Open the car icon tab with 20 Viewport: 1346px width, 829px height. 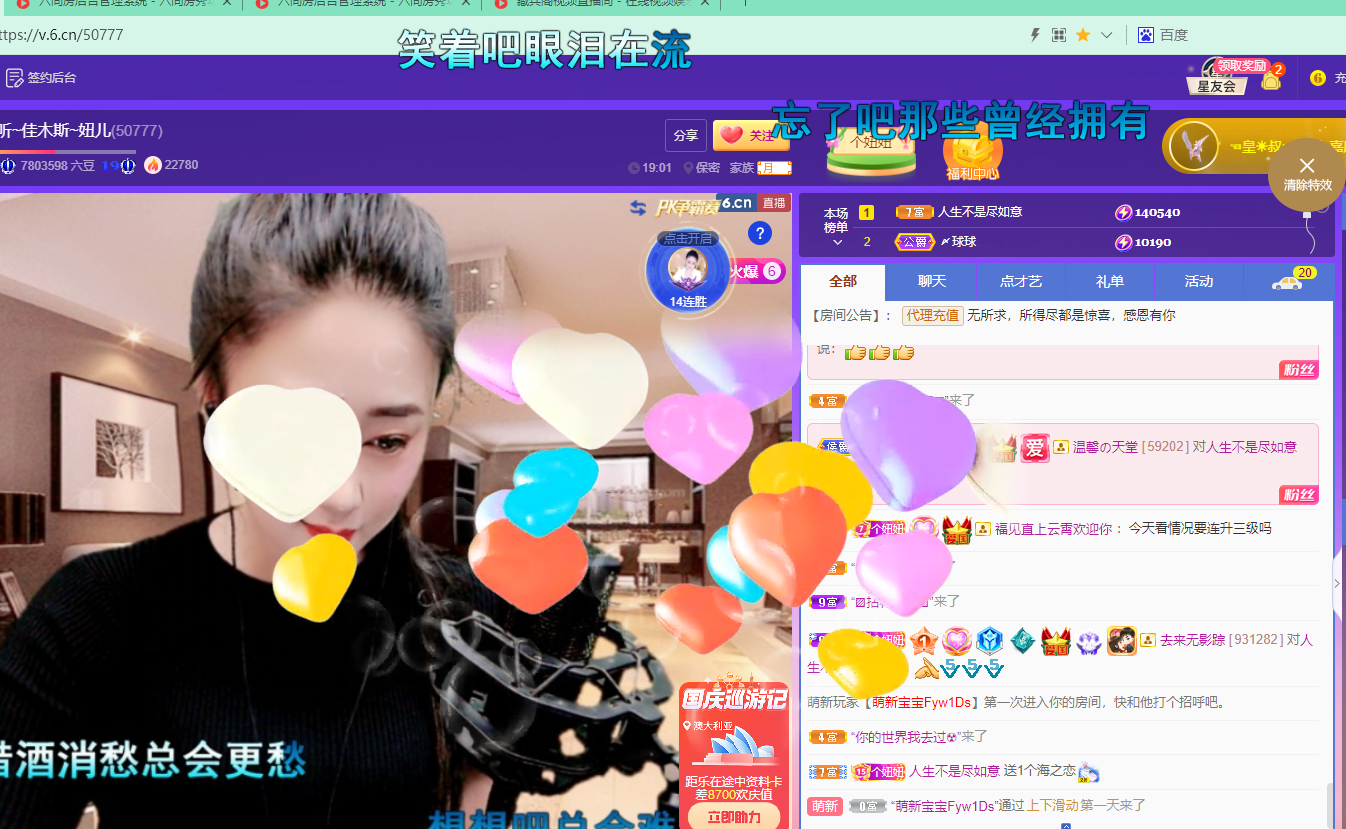click(1288, 282)
